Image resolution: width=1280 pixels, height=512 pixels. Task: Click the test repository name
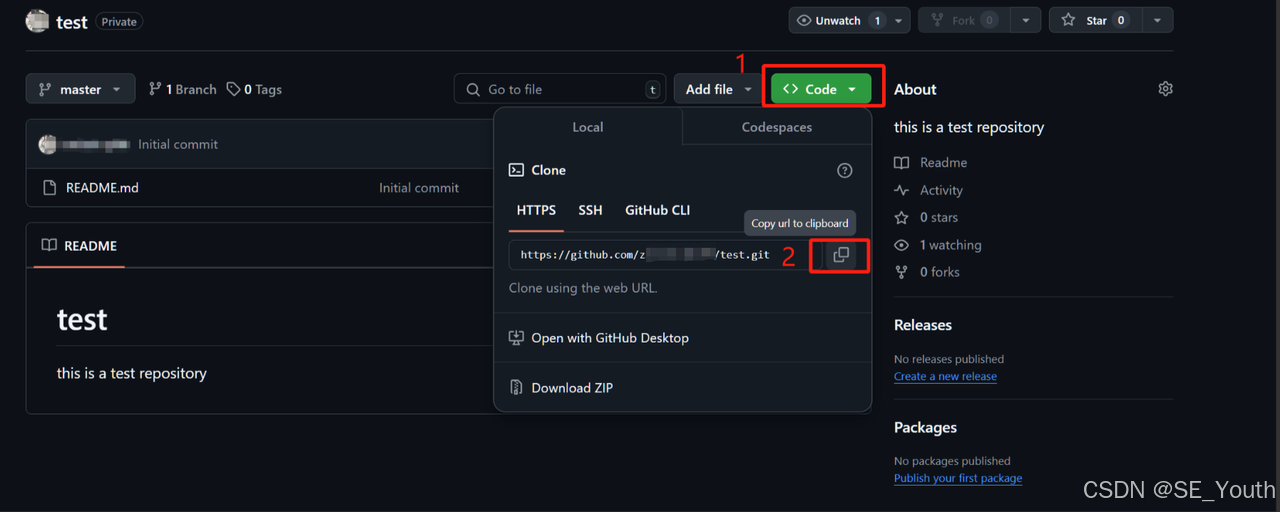(72, 21)
